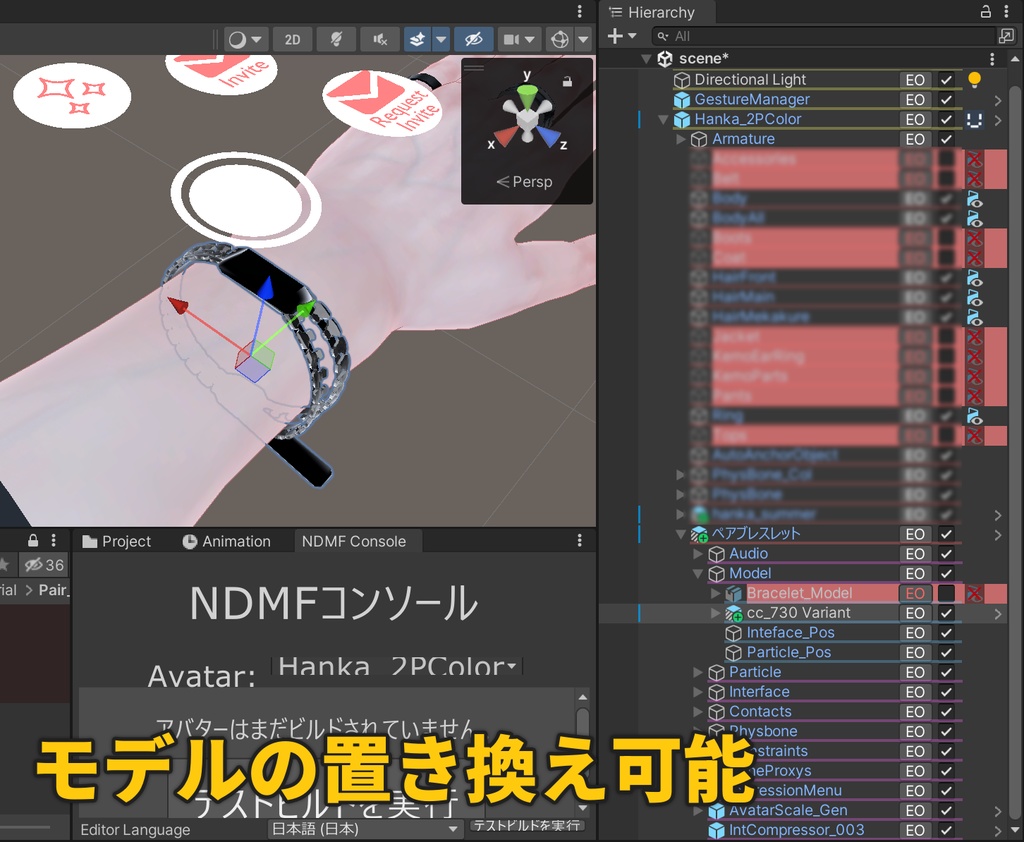Disable the GestureManager active checkbox

(945, 99)
